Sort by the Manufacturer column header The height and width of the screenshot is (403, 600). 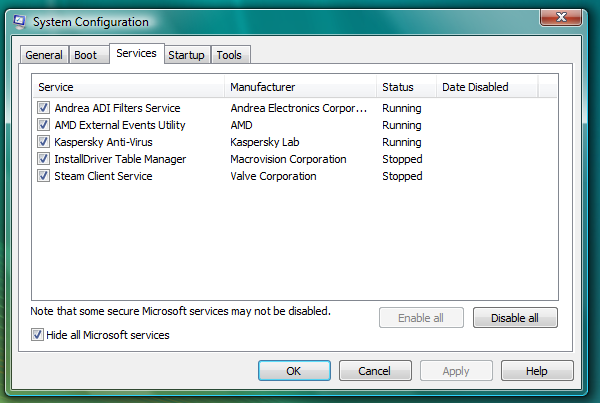(x=300, y=87)
